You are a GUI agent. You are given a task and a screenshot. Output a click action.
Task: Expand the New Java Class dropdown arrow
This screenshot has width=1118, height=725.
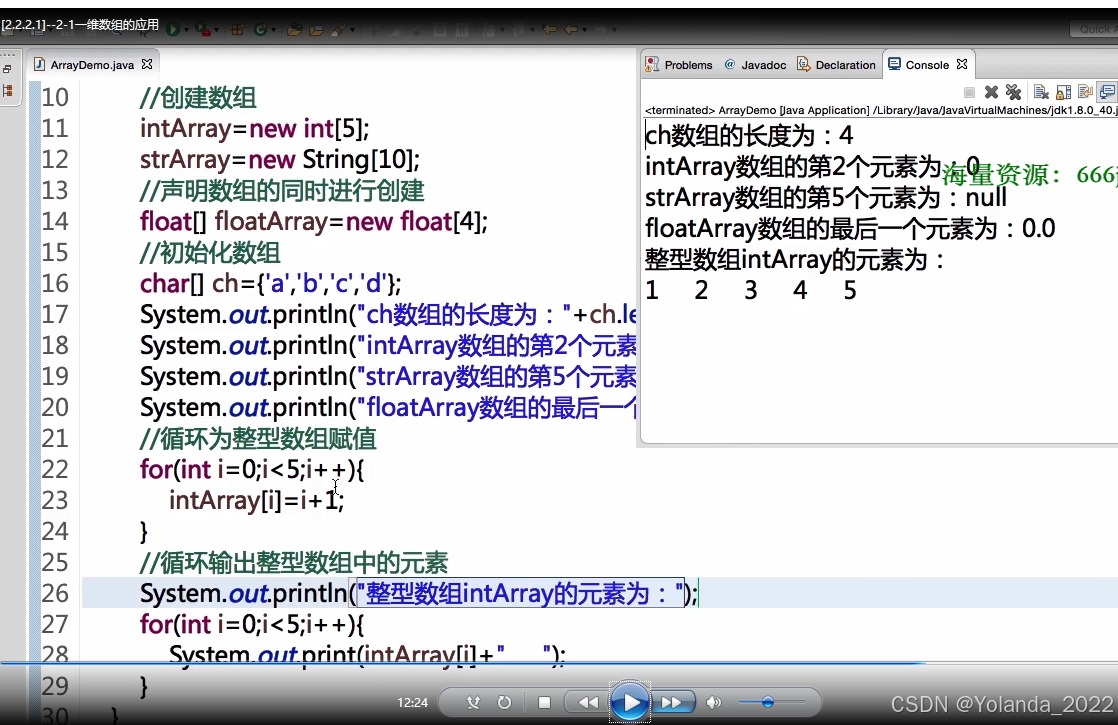tap(273, 29)
